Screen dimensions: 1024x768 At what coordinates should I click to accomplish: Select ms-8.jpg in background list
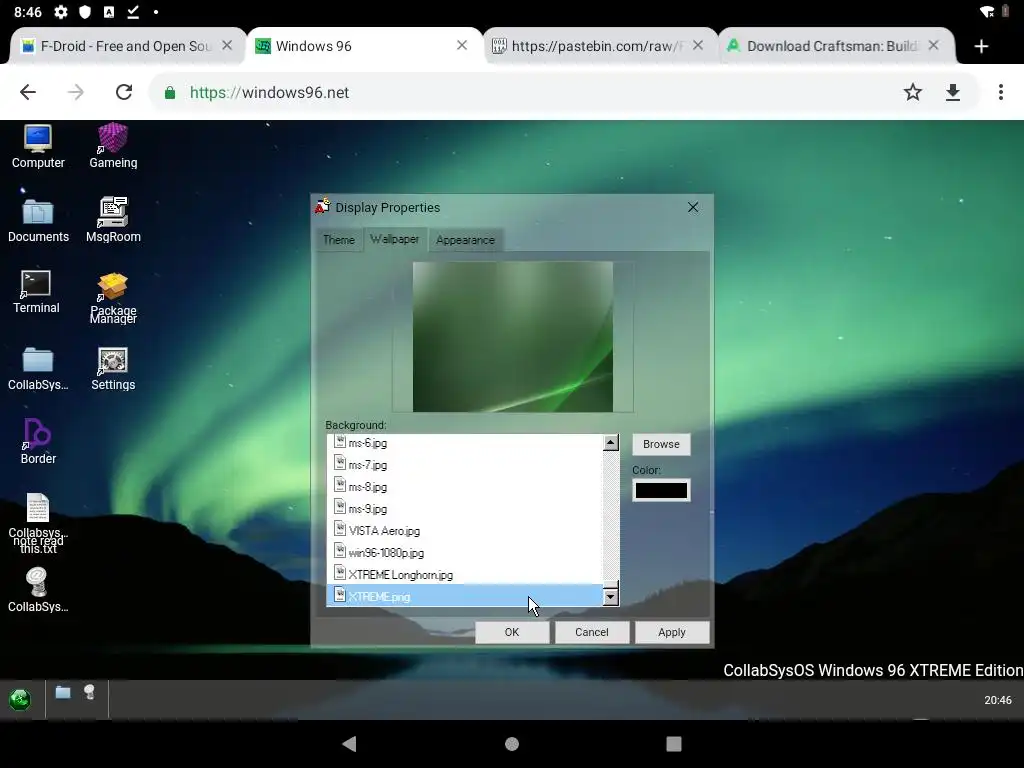point(464,487)
